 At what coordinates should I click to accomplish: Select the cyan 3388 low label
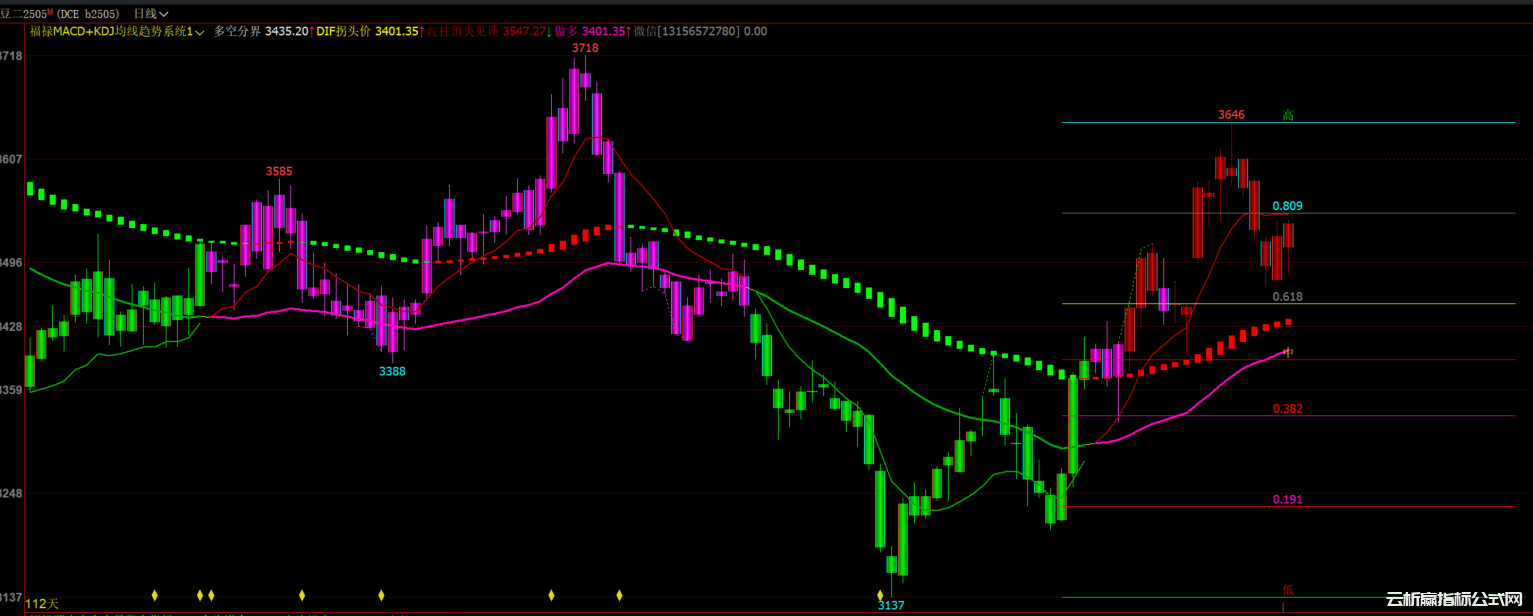coord(392,371)
